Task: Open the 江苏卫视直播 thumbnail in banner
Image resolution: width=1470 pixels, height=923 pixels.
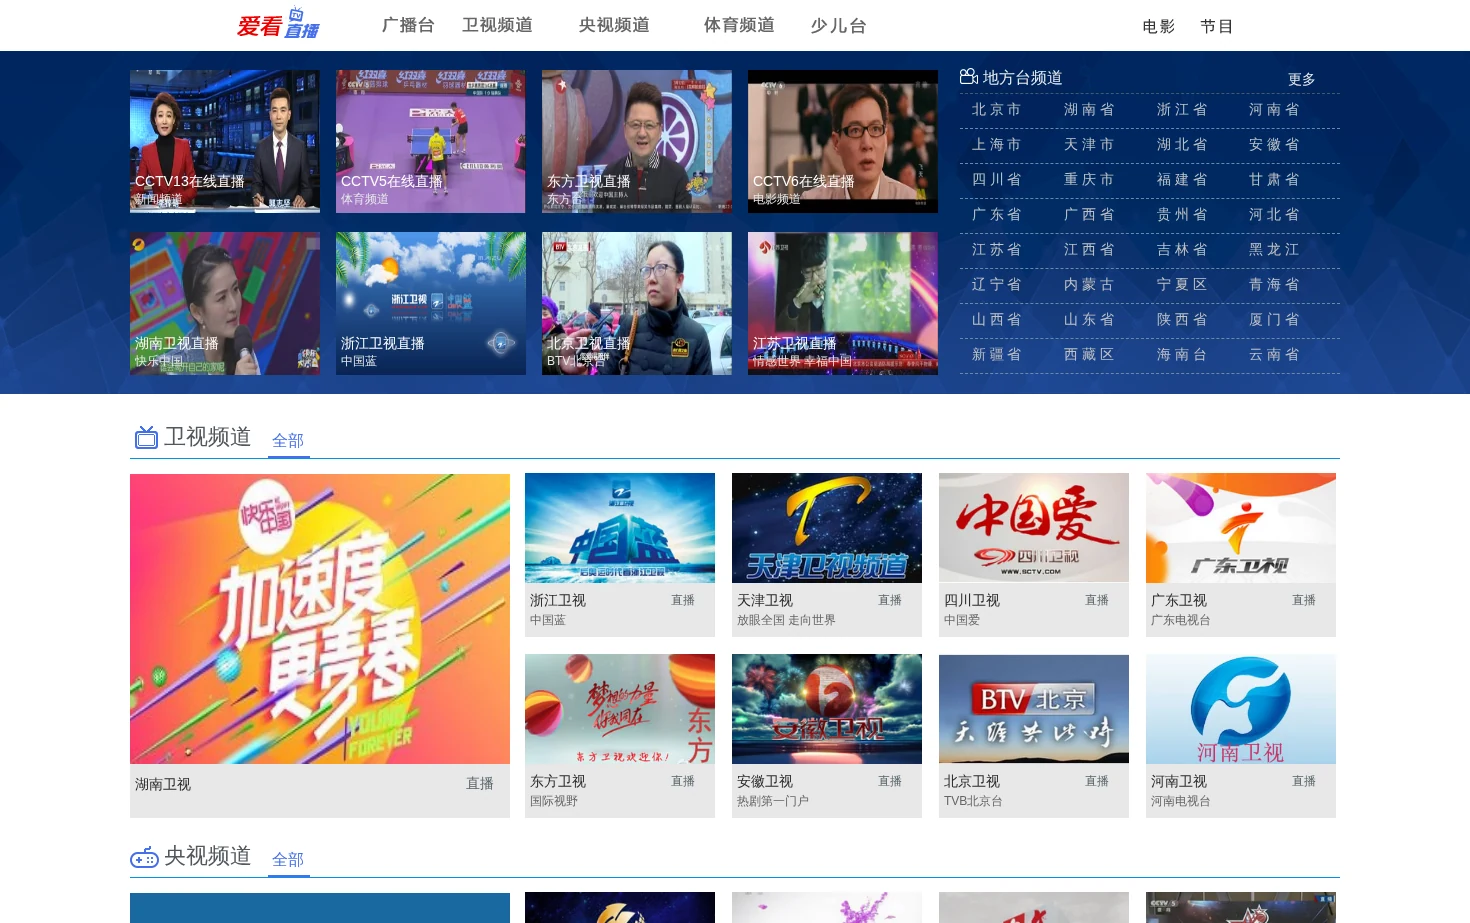Action: 843,304
